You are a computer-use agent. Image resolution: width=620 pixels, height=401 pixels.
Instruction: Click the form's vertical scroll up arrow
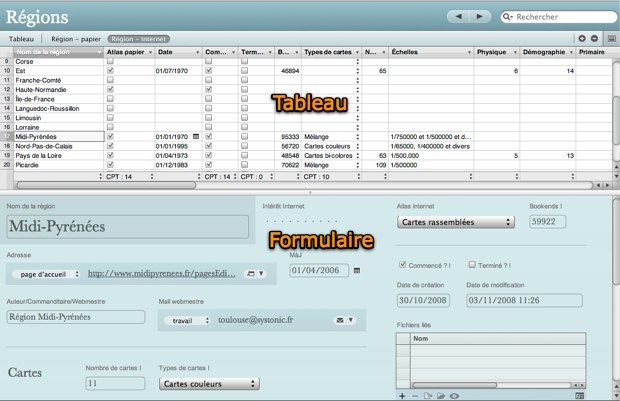pos(616,386)
